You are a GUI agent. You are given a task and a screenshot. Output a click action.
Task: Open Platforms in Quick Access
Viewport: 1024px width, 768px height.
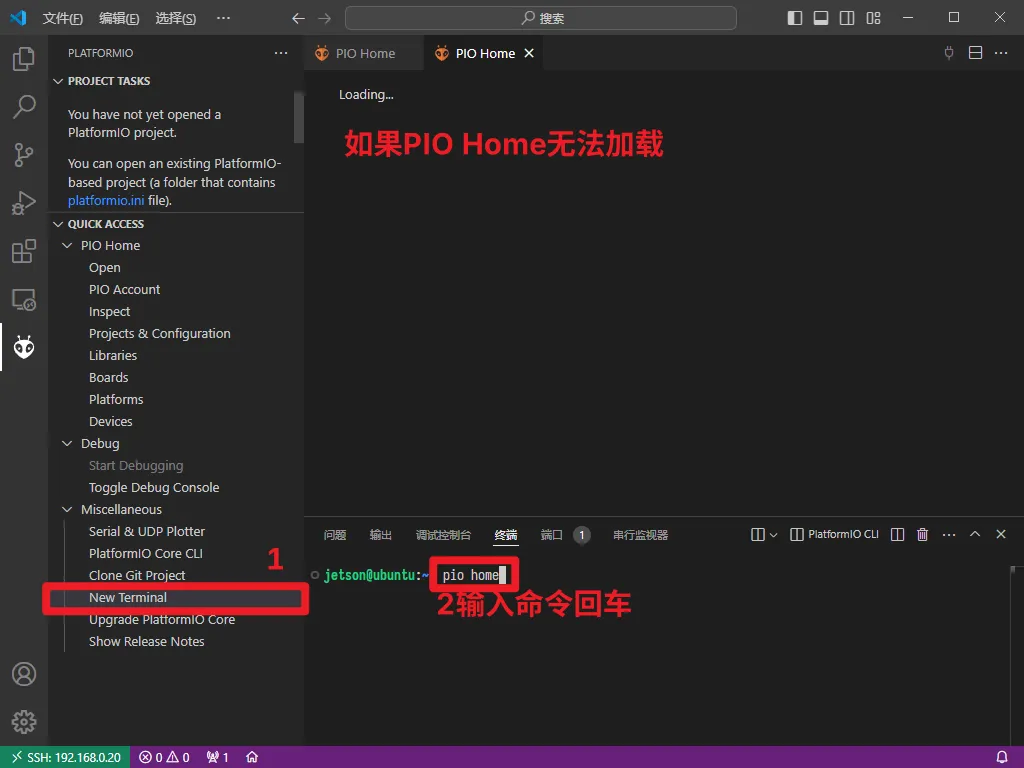coord(116,399)
